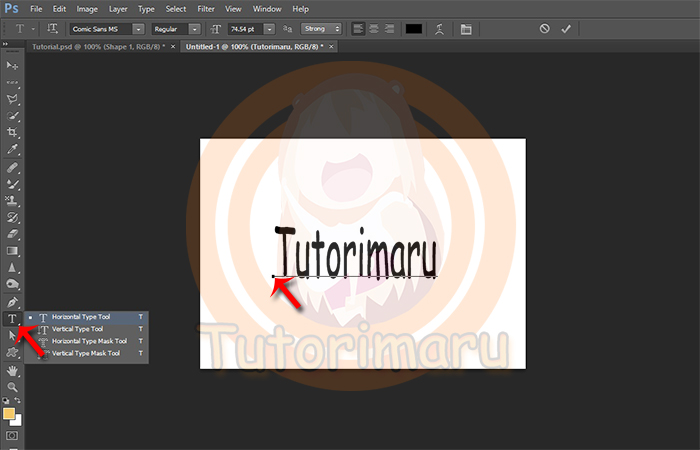The height and width of the screenshot is (450, 700).
Task: Select the Brush tool
Action: pyautogui.click(x=12, y=184)
